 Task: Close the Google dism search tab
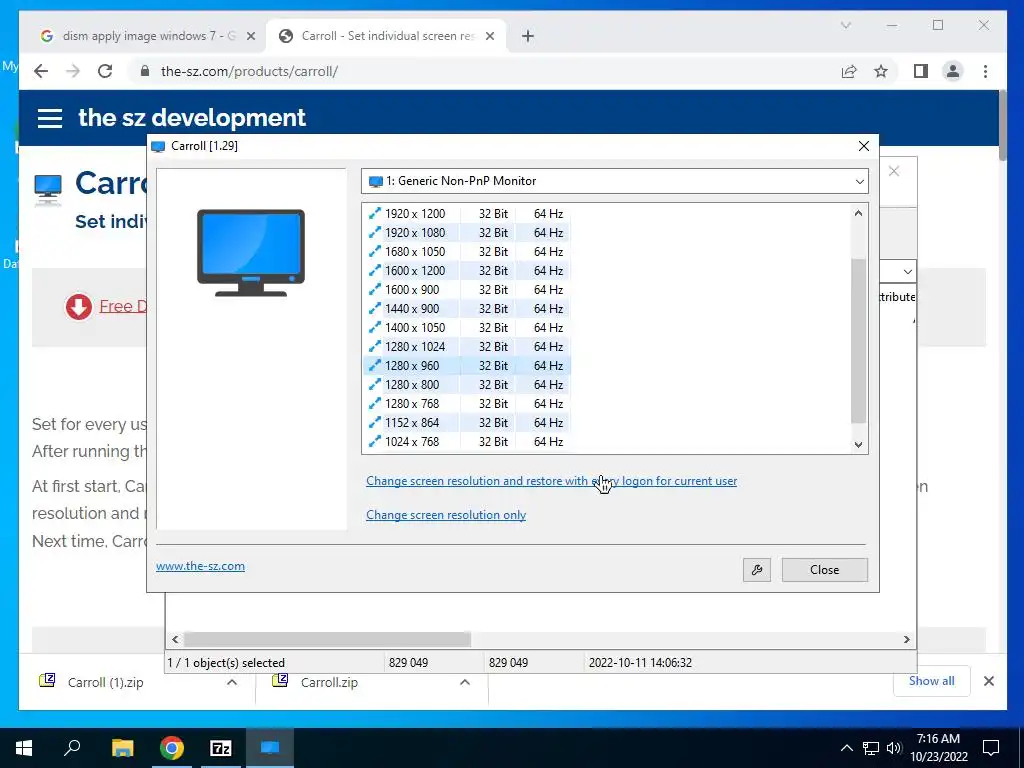tap(251, 36)
